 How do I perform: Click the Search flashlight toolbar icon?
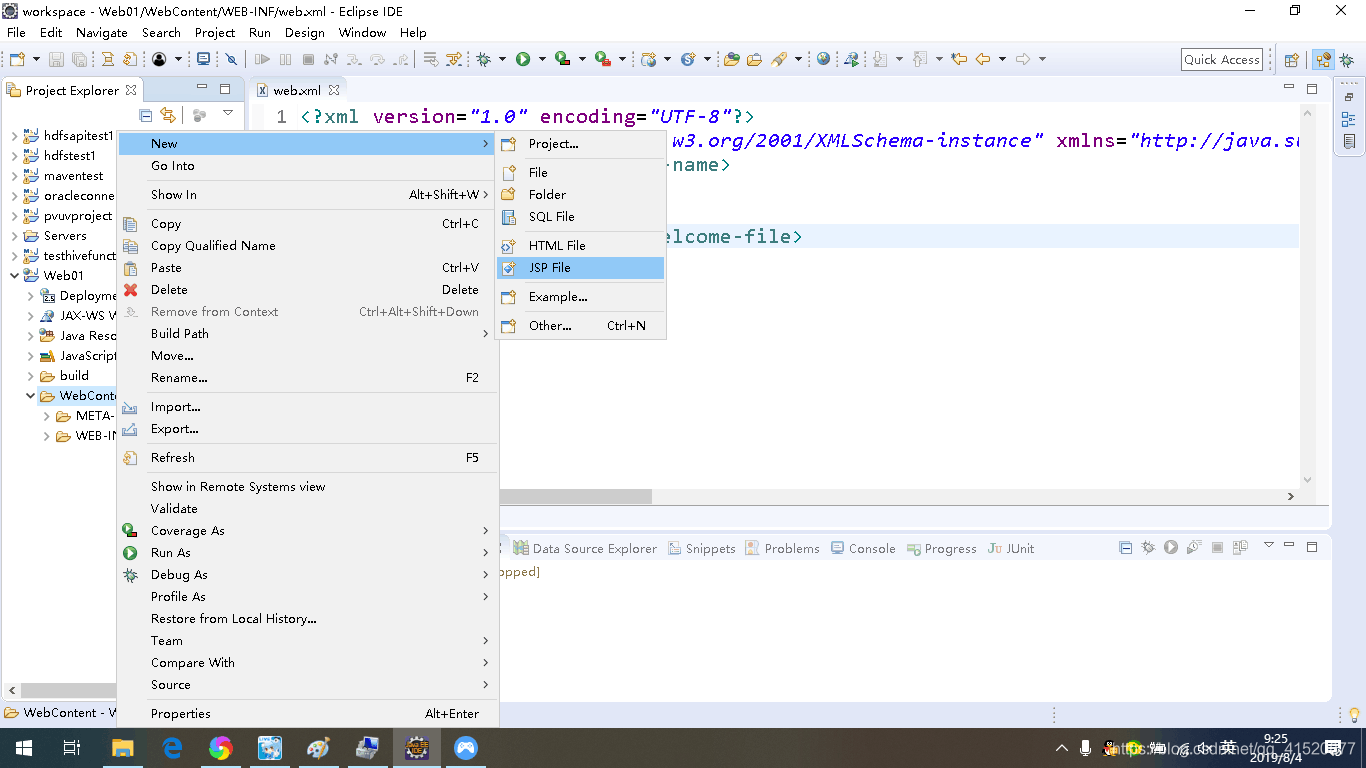[x=779, y=59]
